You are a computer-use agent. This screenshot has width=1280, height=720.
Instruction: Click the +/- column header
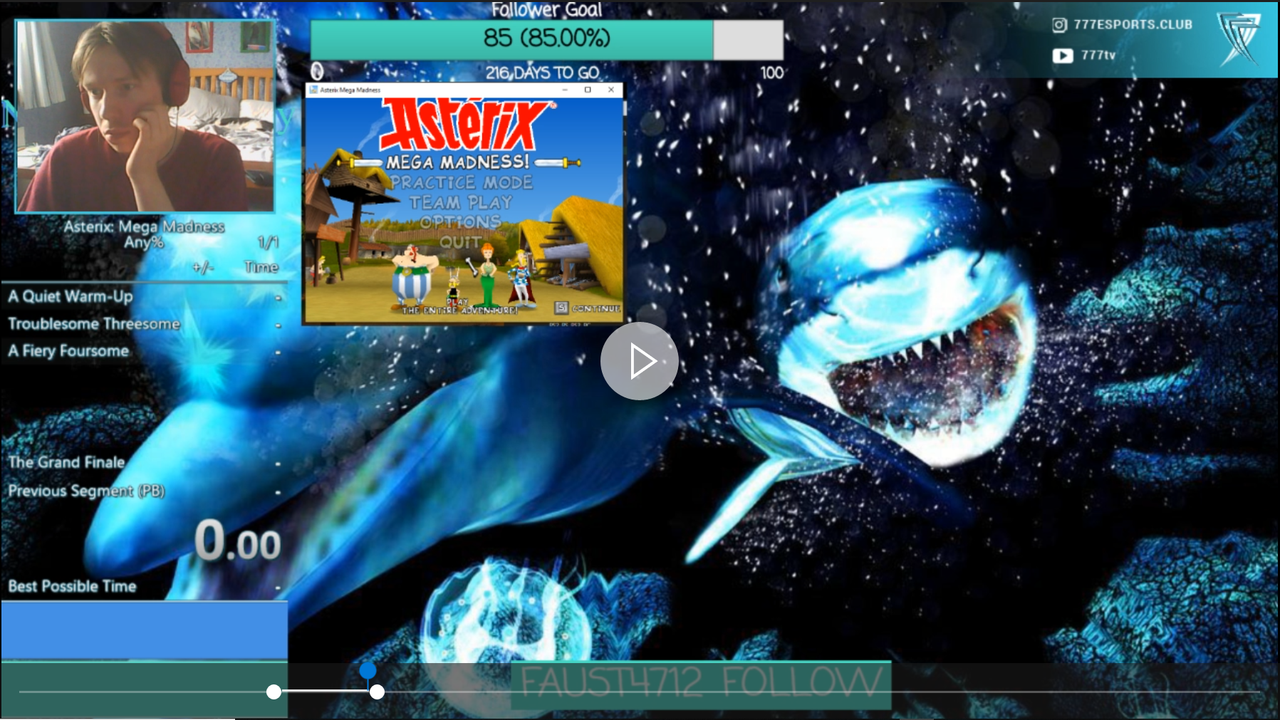coord(203,267)
